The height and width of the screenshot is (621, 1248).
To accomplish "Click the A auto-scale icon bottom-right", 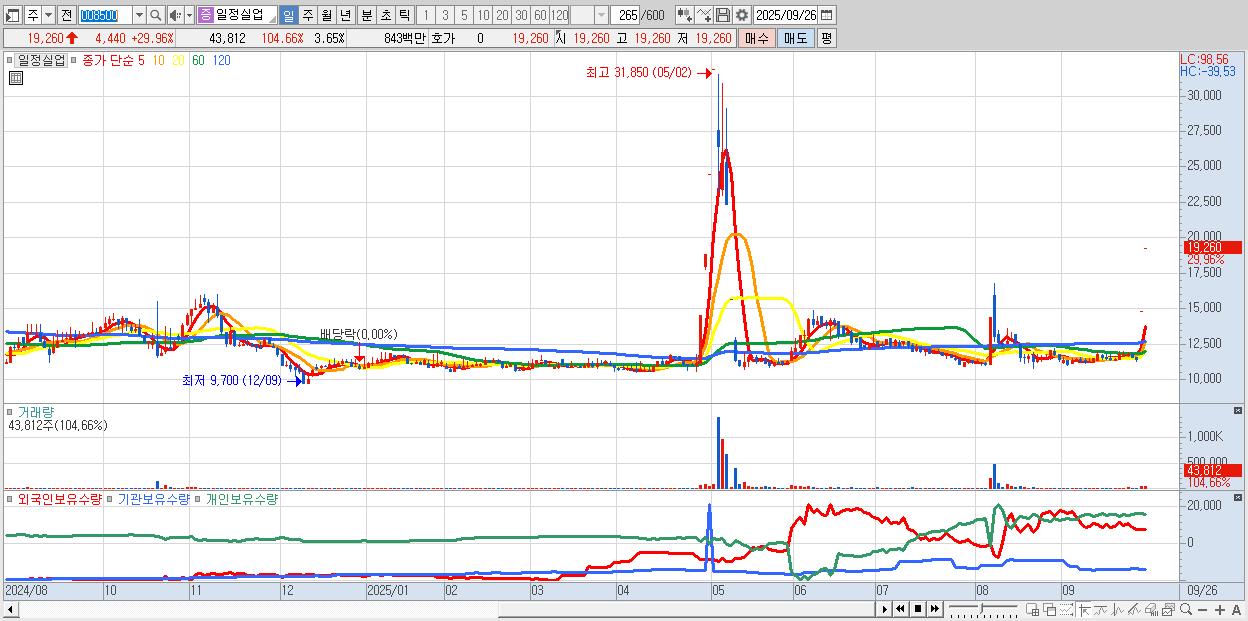I will 1236,610.
